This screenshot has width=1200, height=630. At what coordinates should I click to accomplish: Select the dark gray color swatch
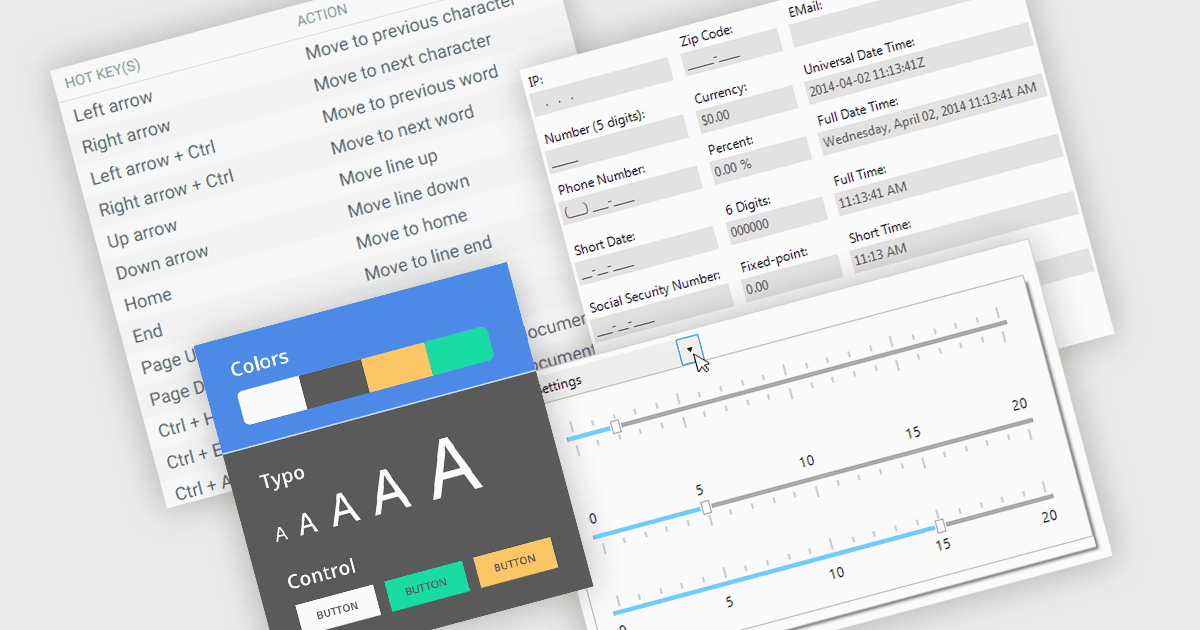(x=335, y=385)
